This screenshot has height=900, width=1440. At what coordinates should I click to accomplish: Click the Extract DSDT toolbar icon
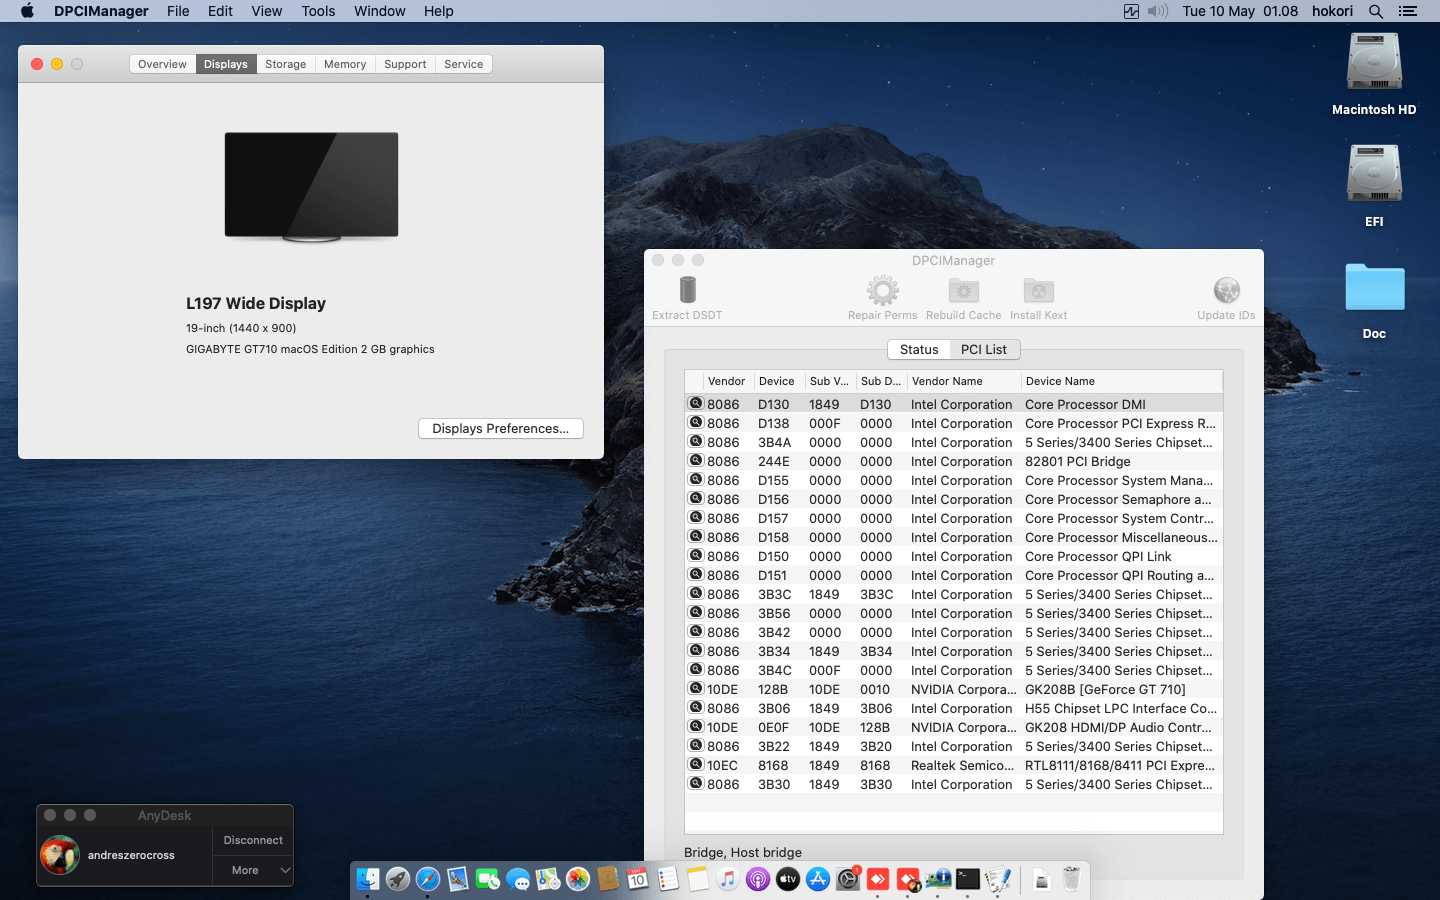point(687,291)
